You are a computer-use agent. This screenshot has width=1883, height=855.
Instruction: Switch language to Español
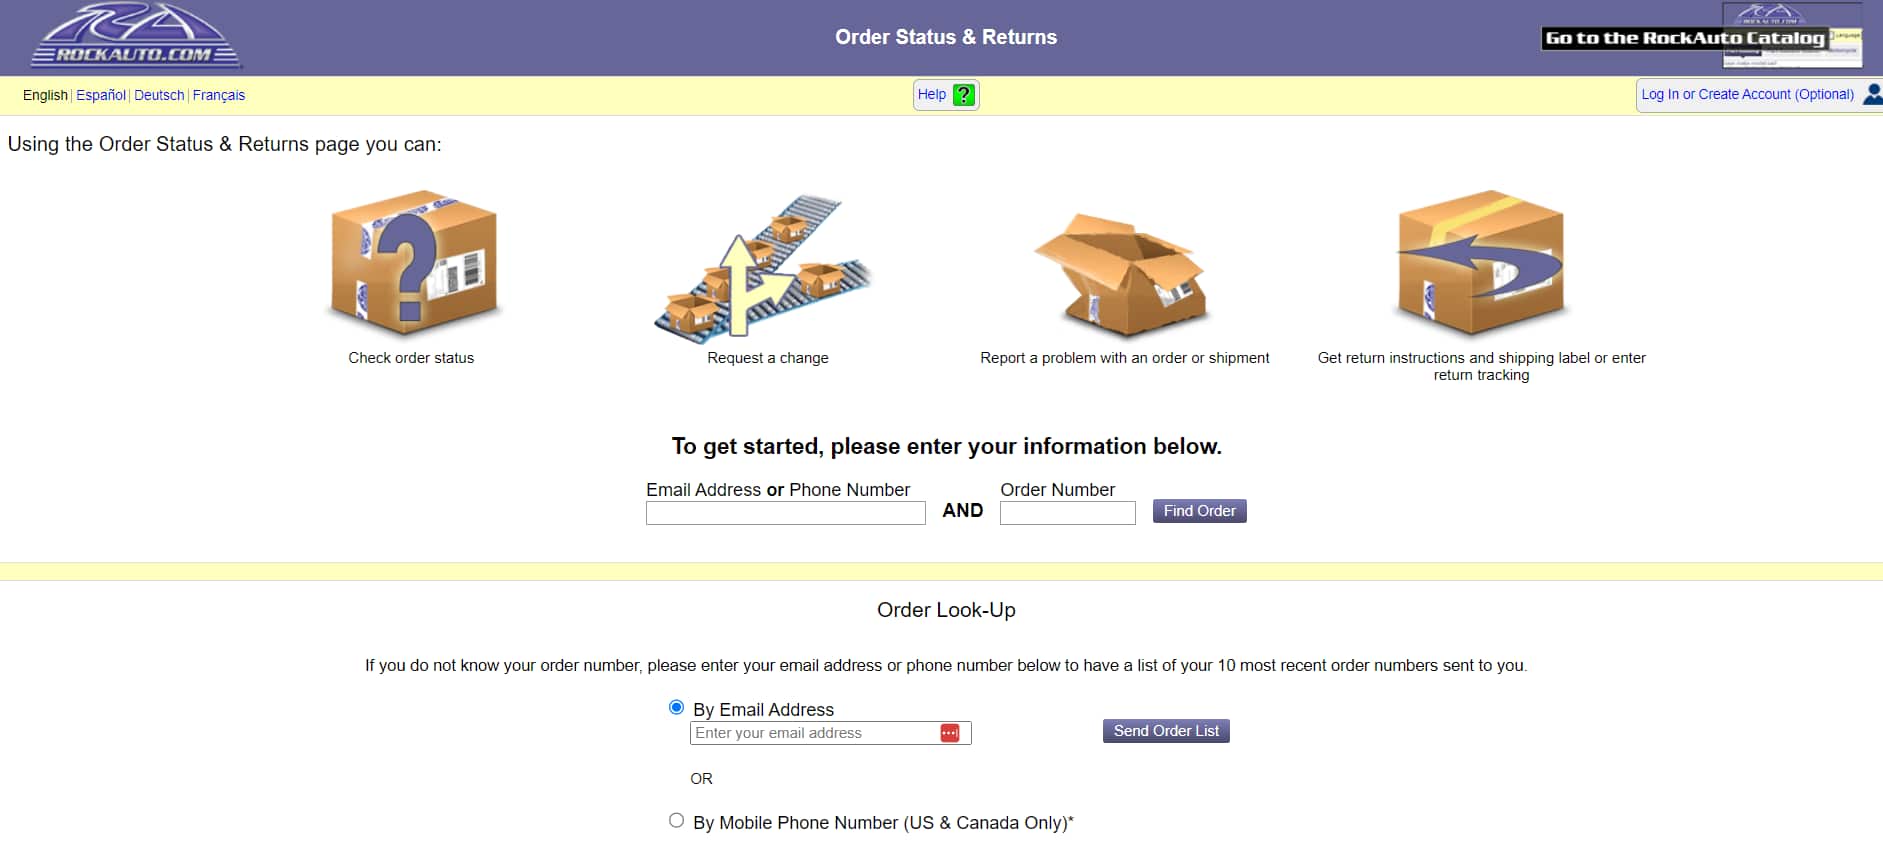pos(101,95)
